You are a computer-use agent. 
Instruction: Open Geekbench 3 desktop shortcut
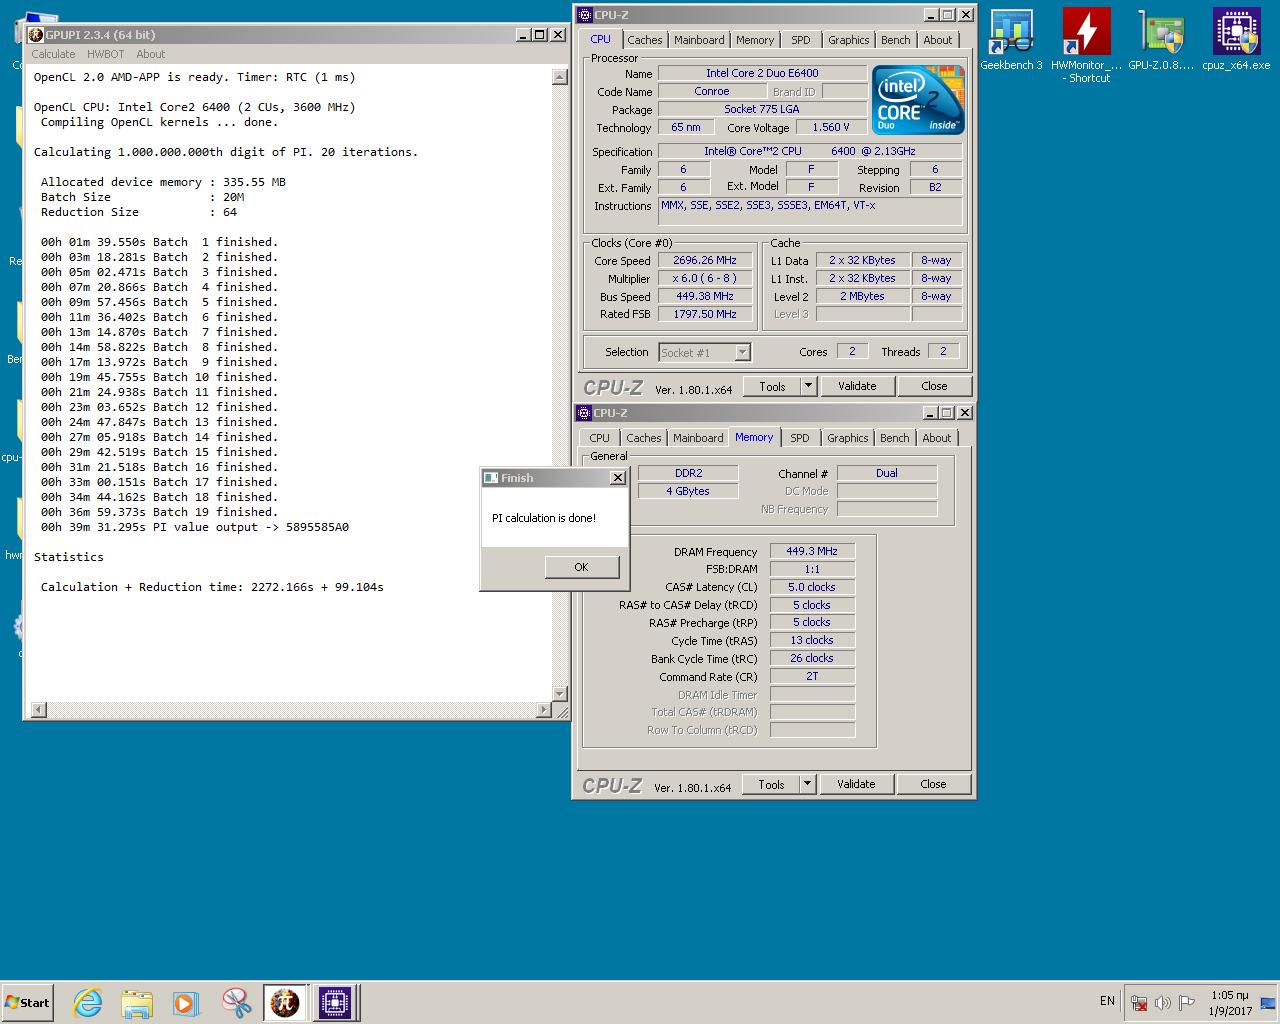1011,40
